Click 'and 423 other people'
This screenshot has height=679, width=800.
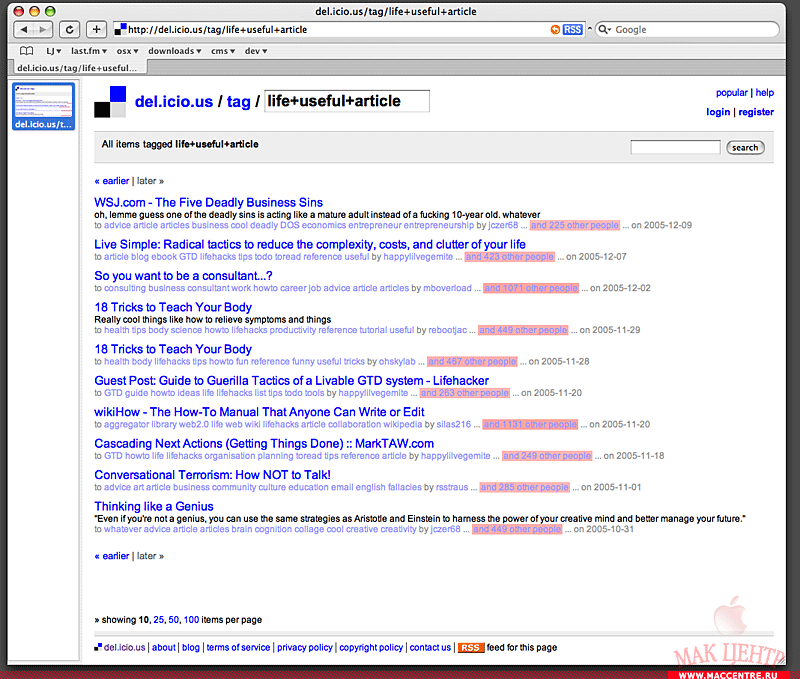(x=509, y=257)
